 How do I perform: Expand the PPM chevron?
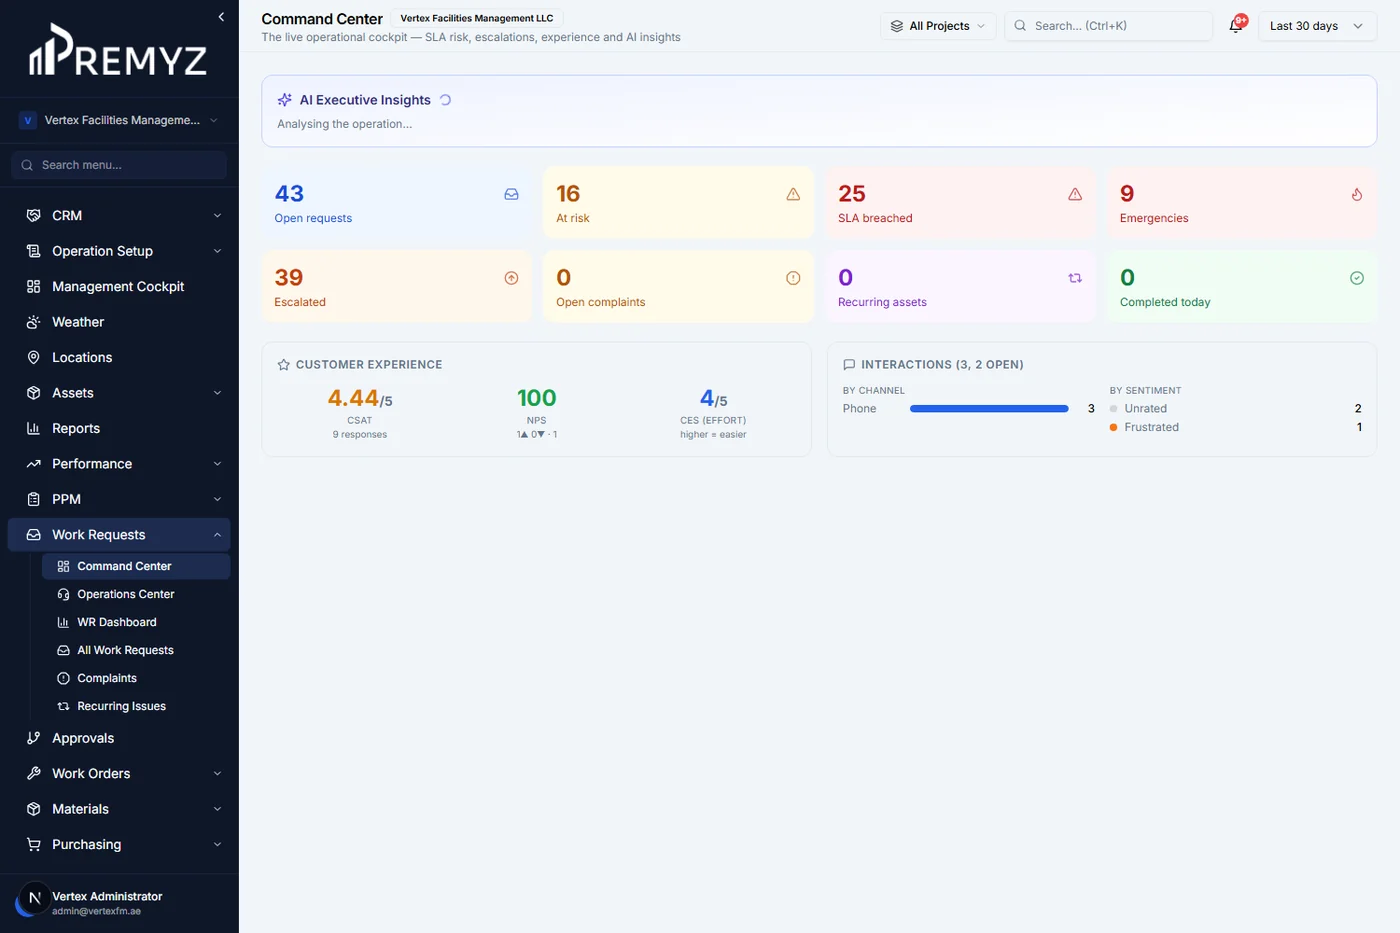tap(217, 499)
